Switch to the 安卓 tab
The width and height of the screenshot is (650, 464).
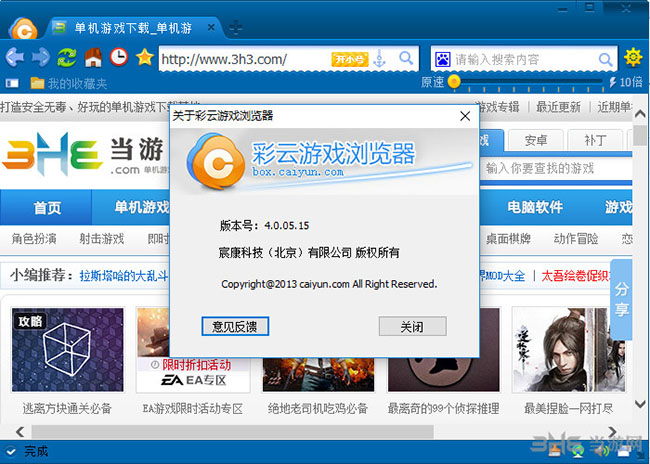pos(536,141)
